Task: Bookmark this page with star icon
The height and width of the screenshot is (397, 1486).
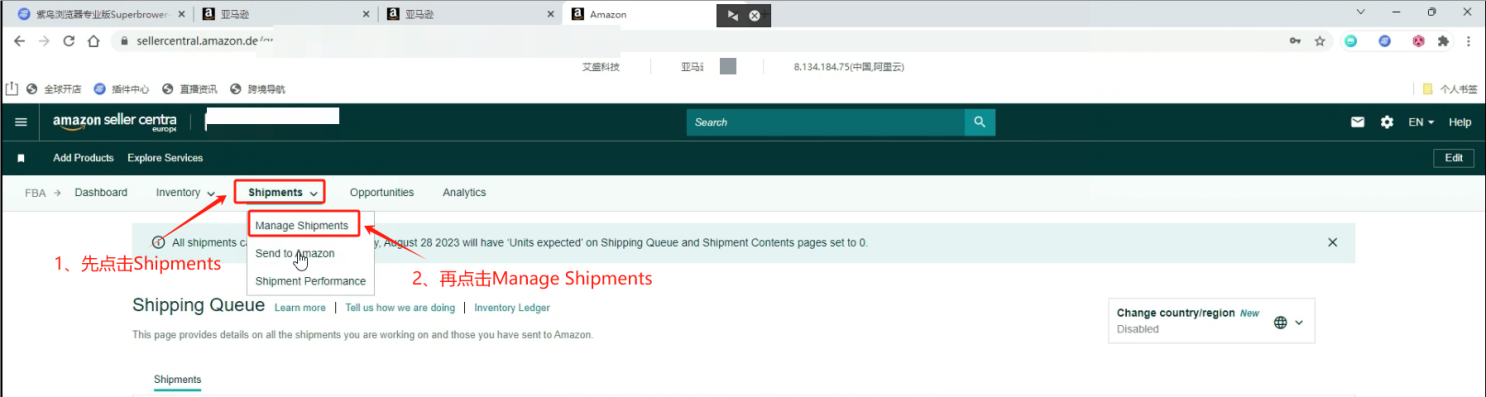Action: [x=1320, y=41]
